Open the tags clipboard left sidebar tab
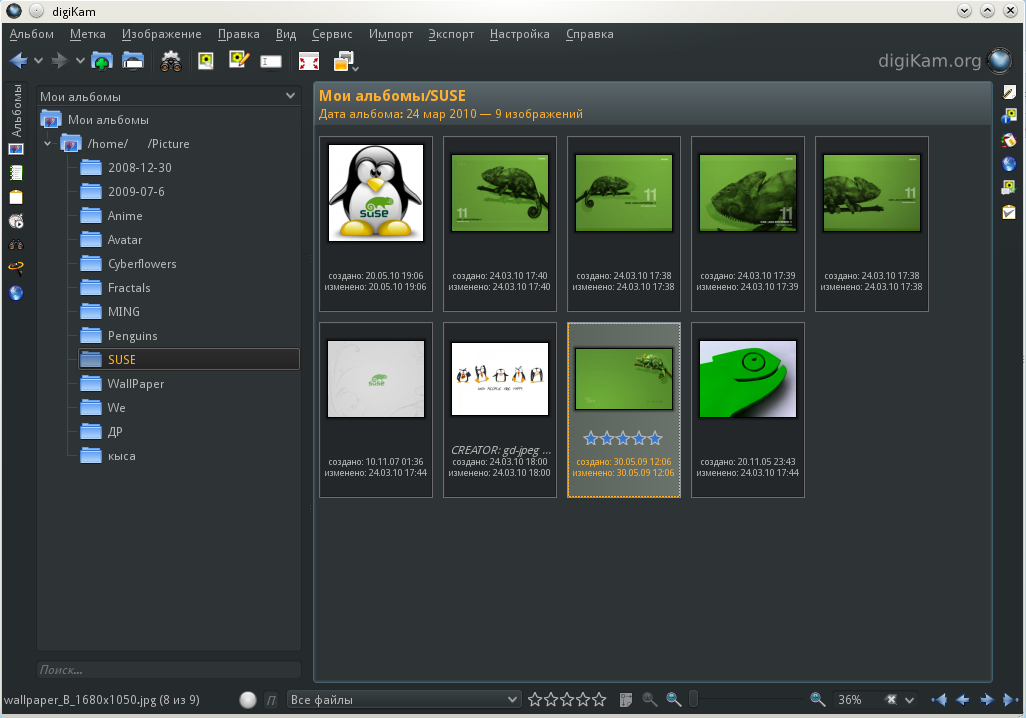Screen dimensions: 1026x718 tap(16, 197)
